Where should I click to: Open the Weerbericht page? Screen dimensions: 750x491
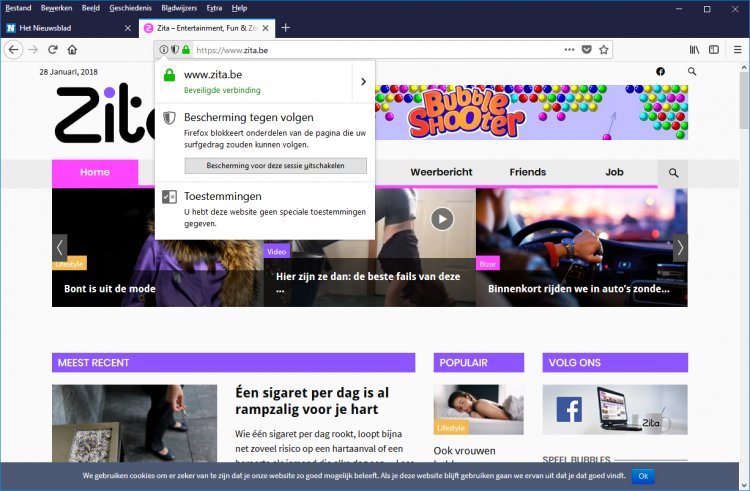click(x=441, y=172)
